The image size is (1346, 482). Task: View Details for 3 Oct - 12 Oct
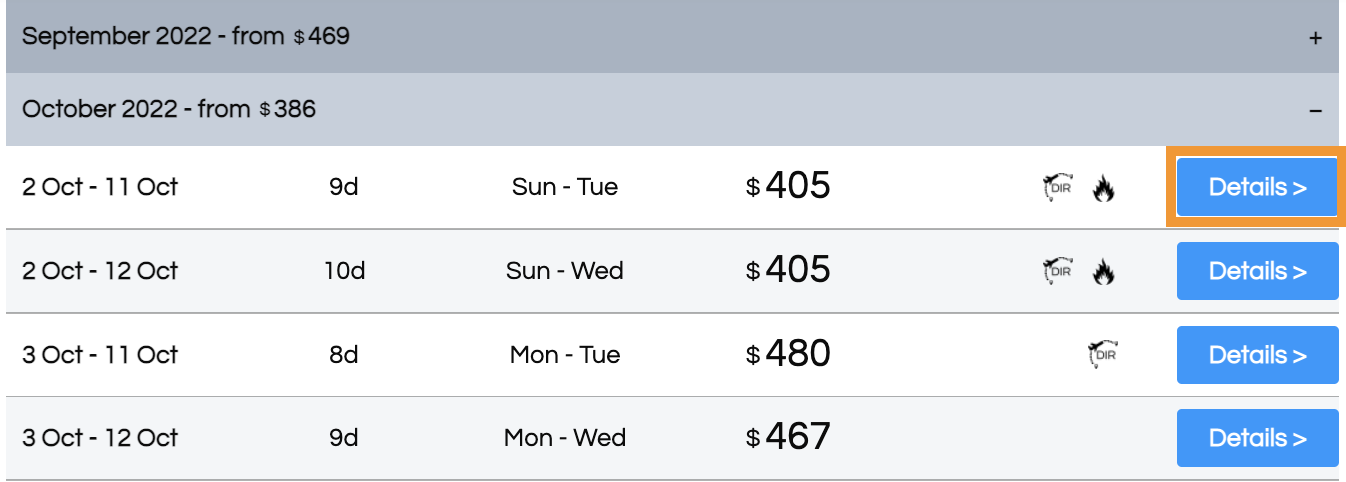(x=1257, y=438)
